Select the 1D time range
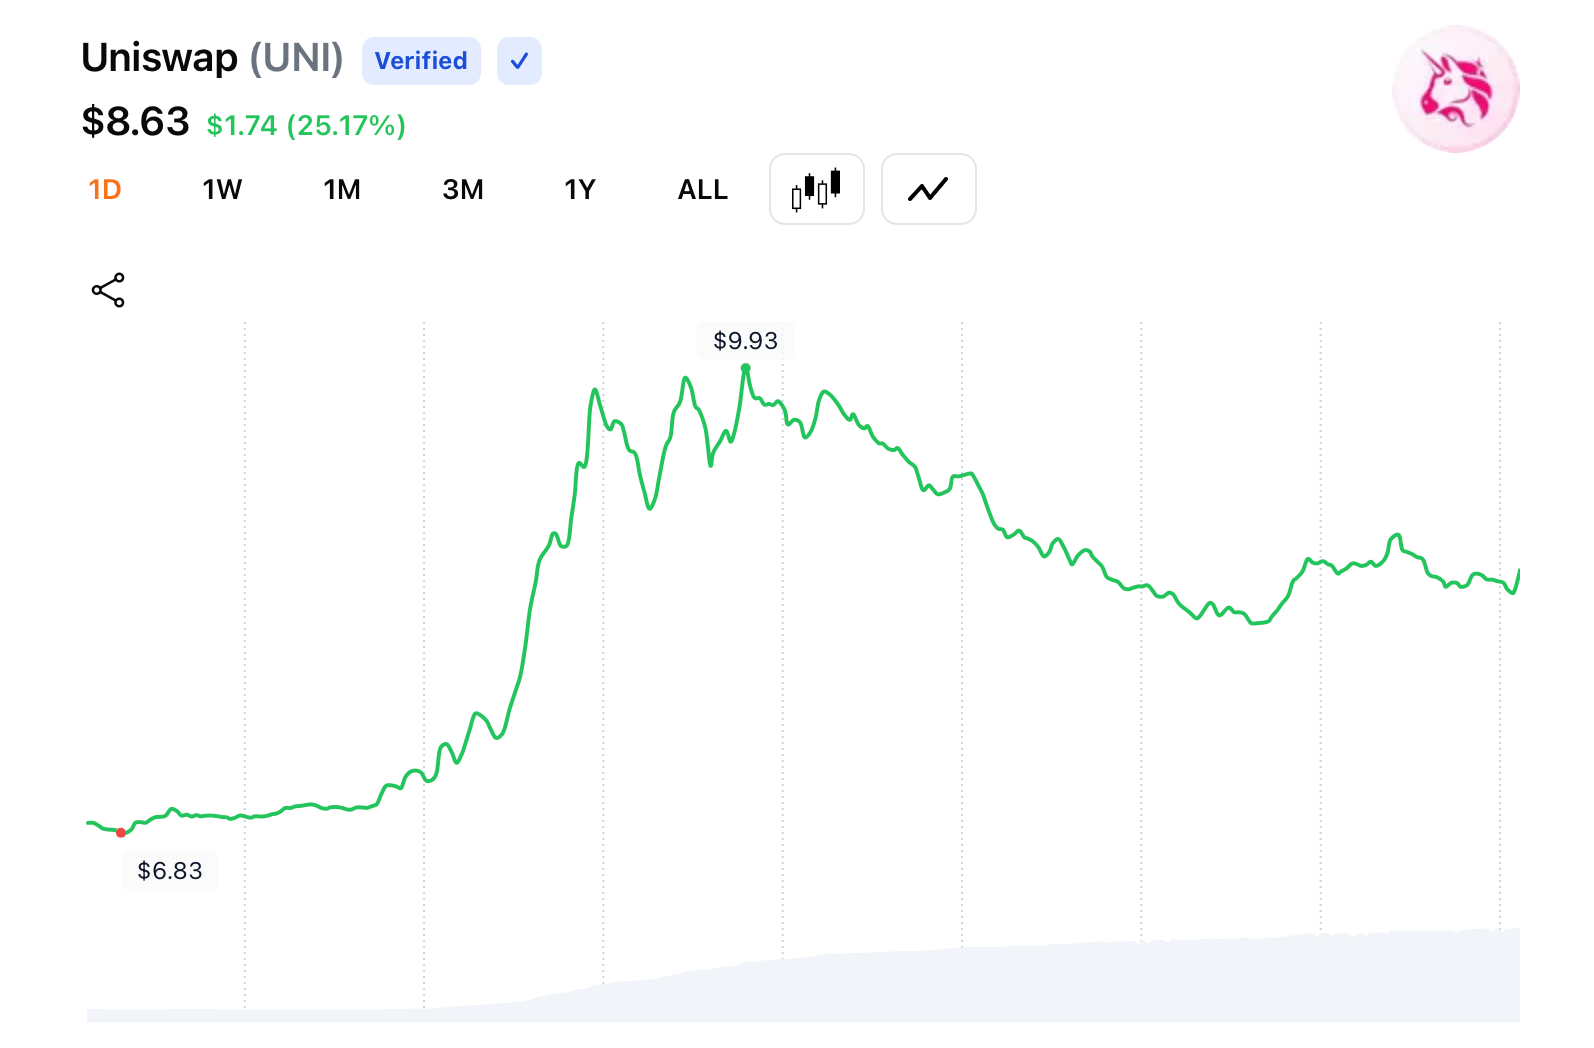Image resolution: width=1594 pixels, height=1048 pixels. point(105,190)
